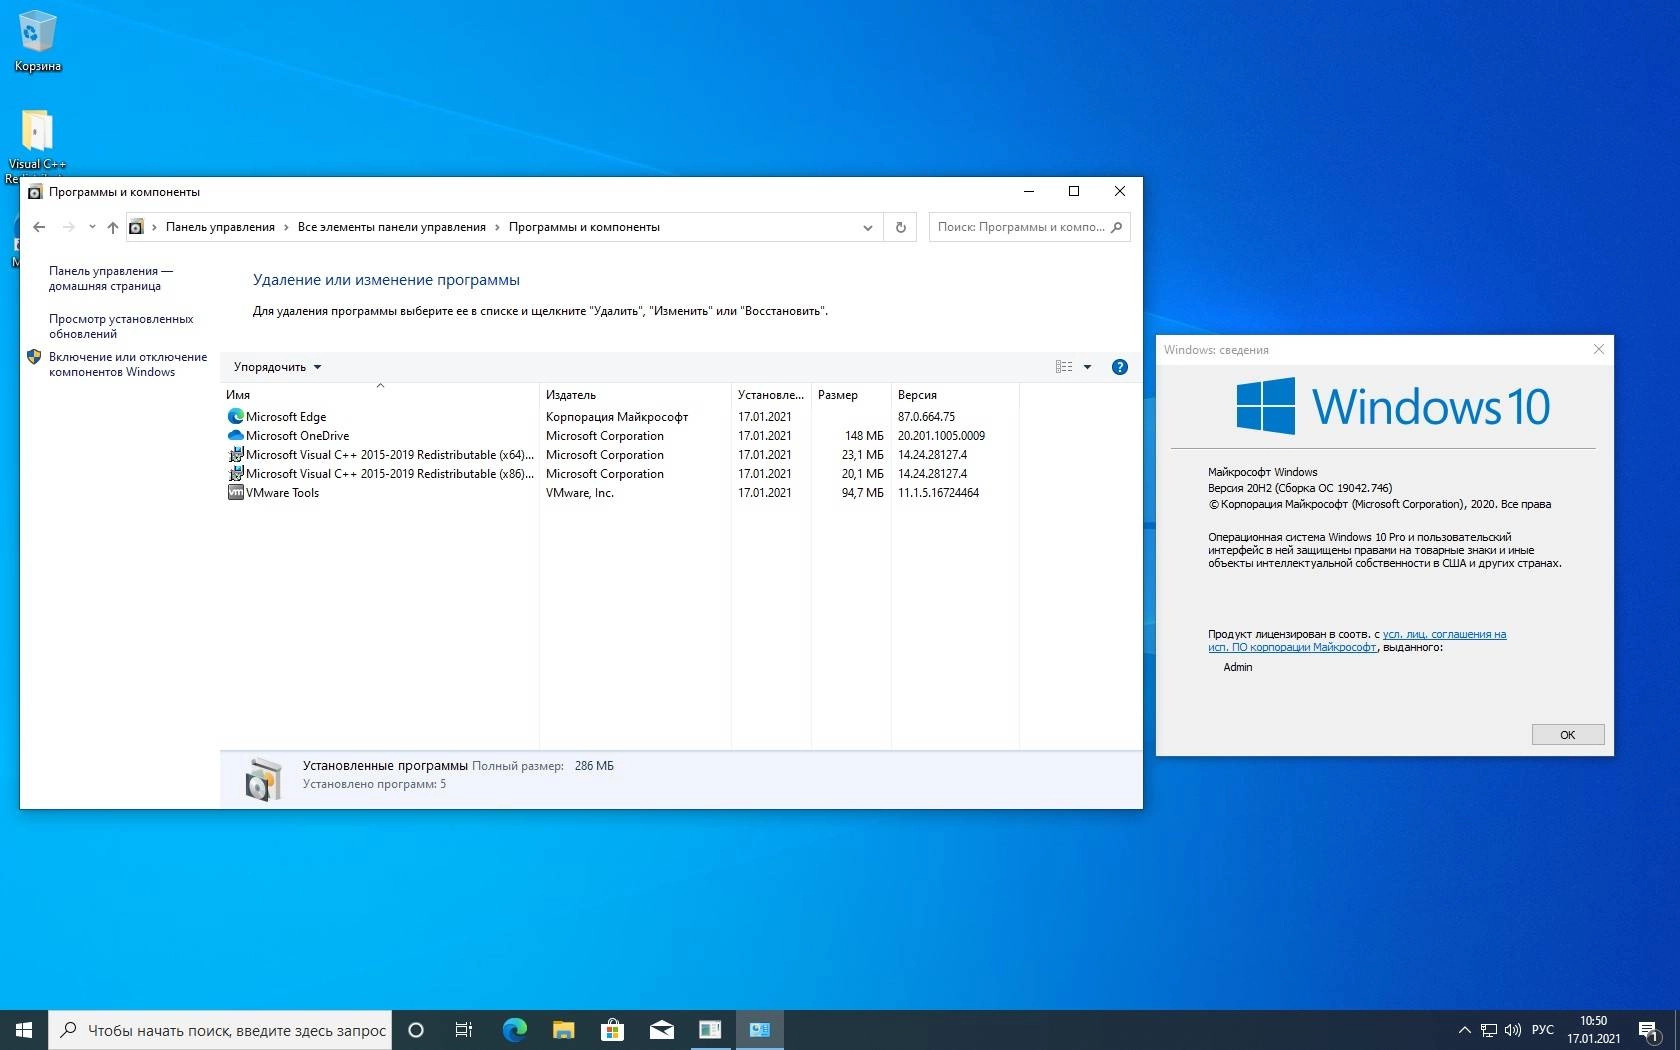The height and width of the screenshot is (1050, 1680).
Task: Open Включение или отключение компонентов Windows
Action: tap(128, 364)
